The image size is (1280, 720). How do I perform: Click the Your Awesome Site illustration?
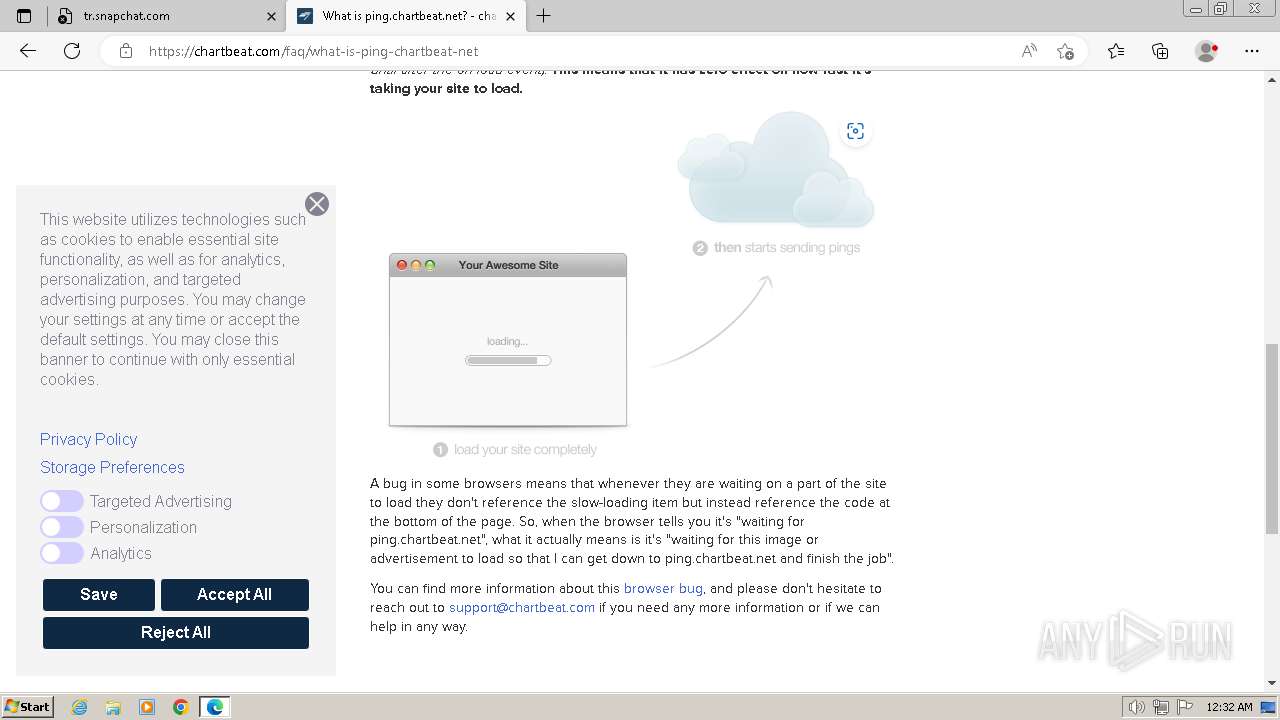coord(508,340)
